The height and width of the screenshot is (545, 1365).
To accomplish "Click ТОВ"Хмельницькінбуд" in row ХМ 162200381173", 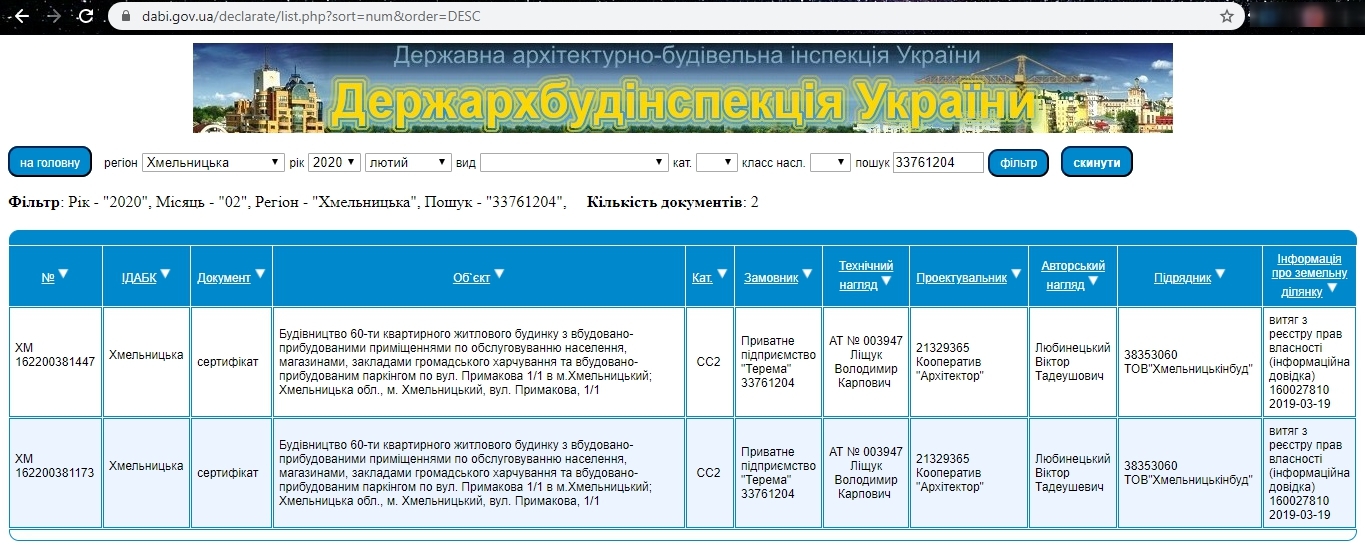I will coord(1188,480).
